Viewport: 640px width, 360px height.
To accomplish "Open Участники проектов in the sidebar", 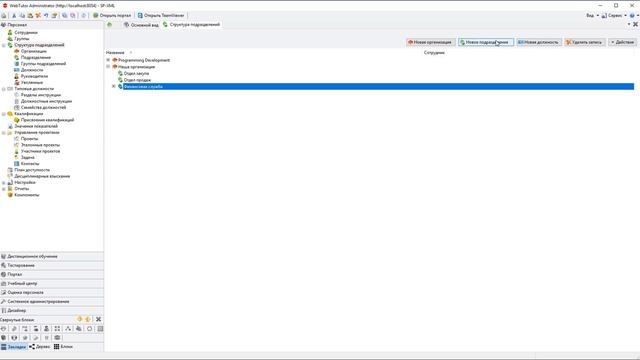I will [40, 151].
